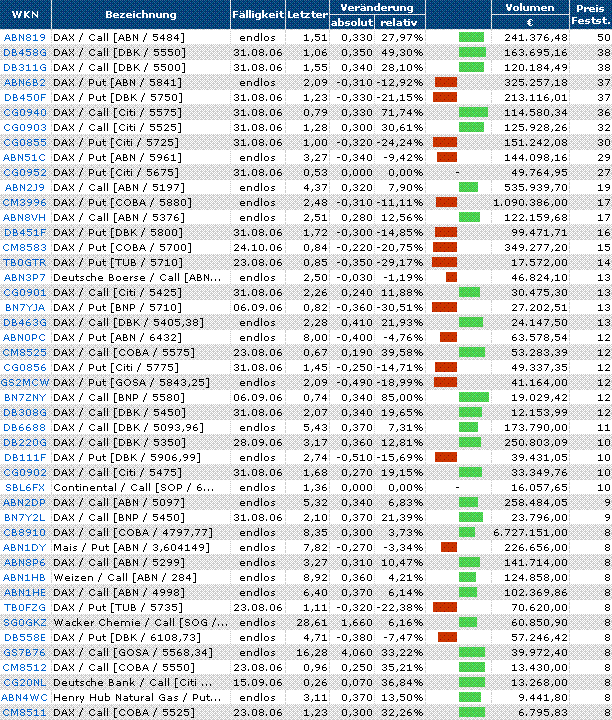Select text 'Weizen / Call [ABN / 284]'

(125, 577)
